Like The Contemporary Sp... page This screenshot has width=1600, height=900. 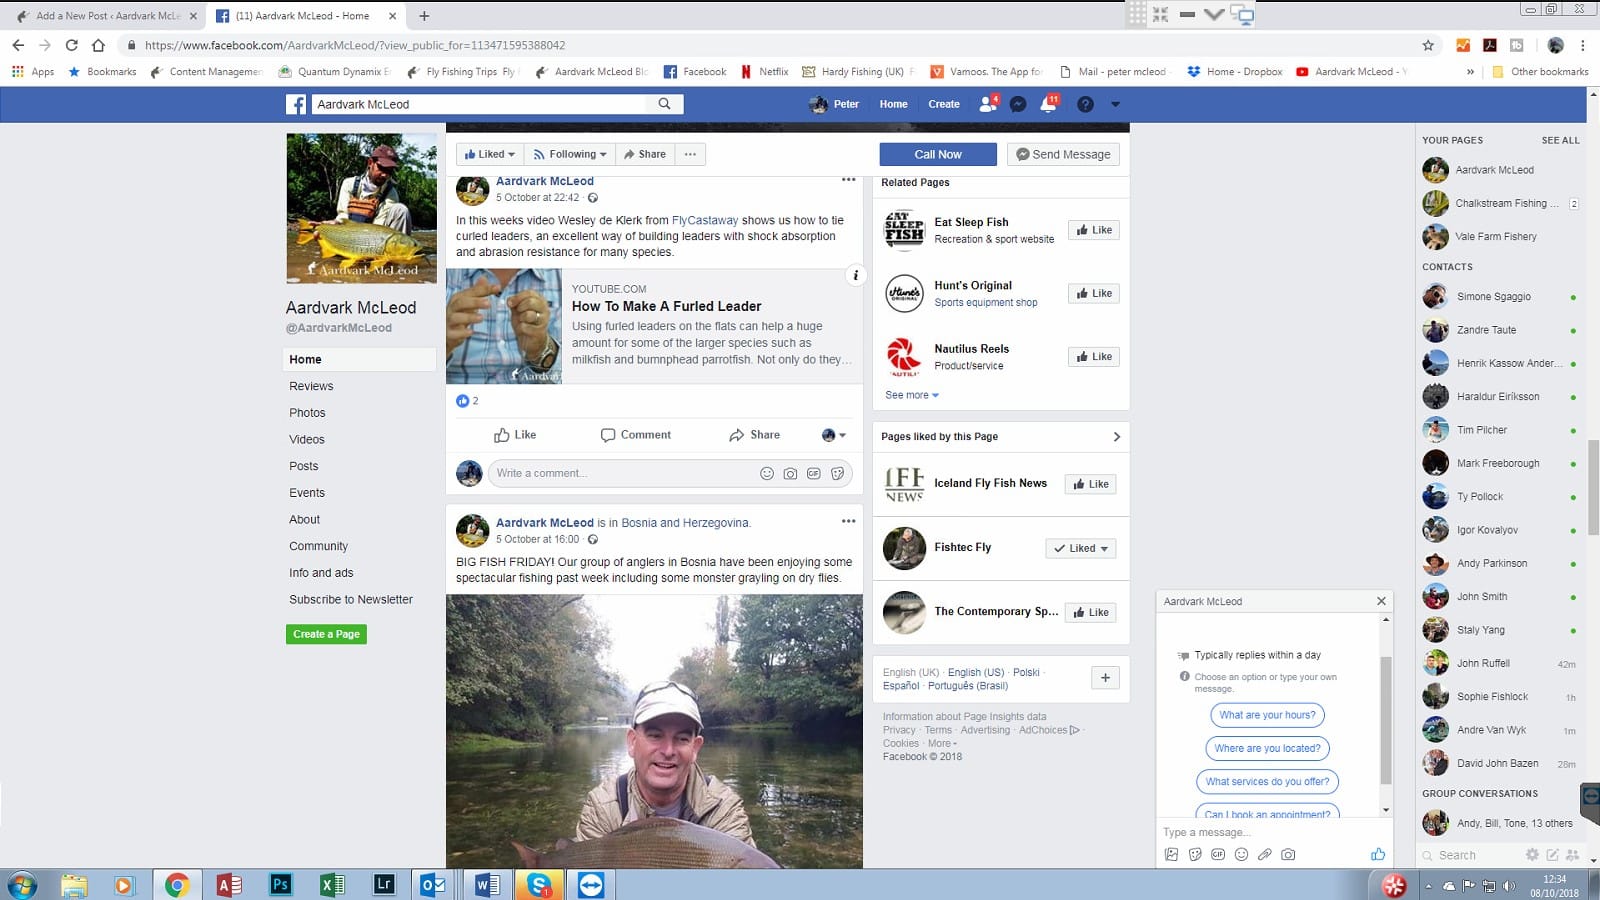pyautogui.click(x=1090, y=612)
